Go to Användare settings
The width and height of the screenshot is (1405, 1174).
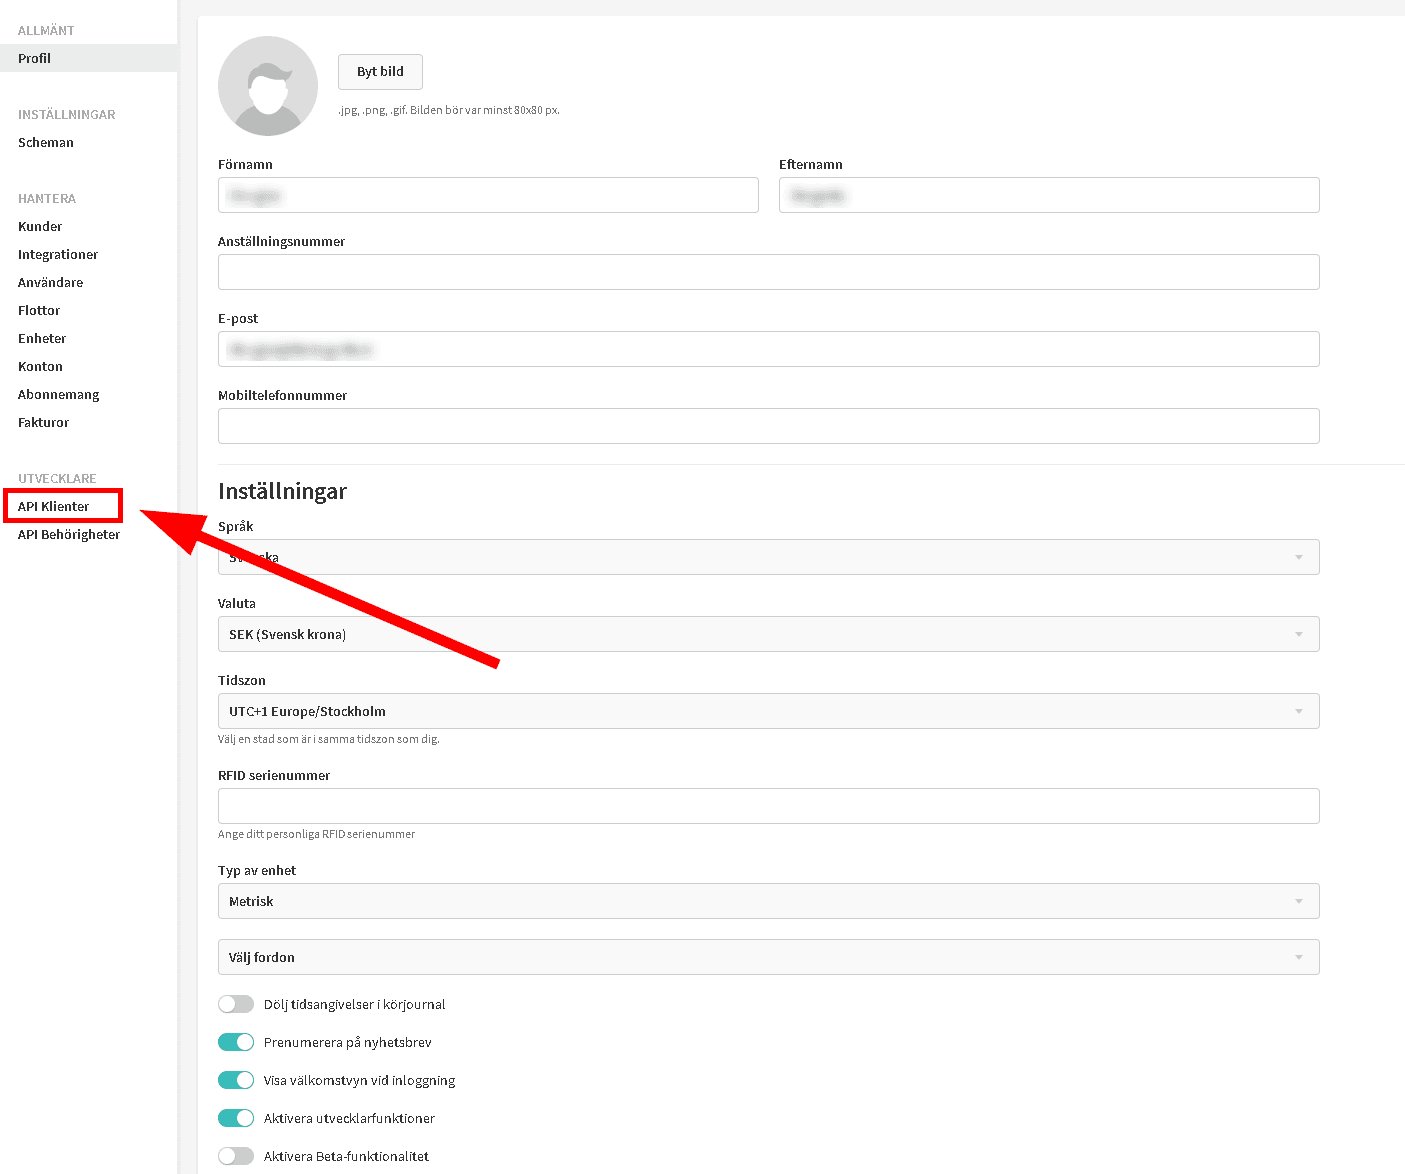point(50,282)
